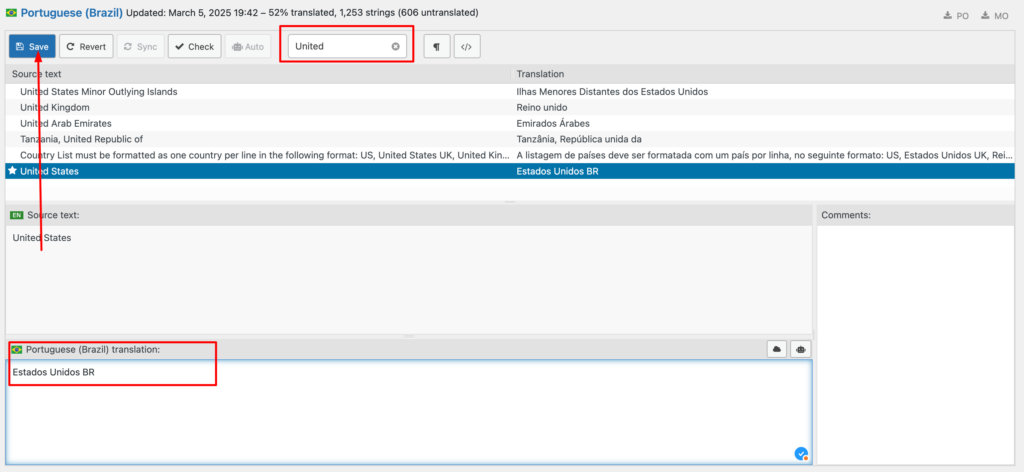Revert changes with the Revert button
The height and width of the screenshot is (472, 1024).
86,46
